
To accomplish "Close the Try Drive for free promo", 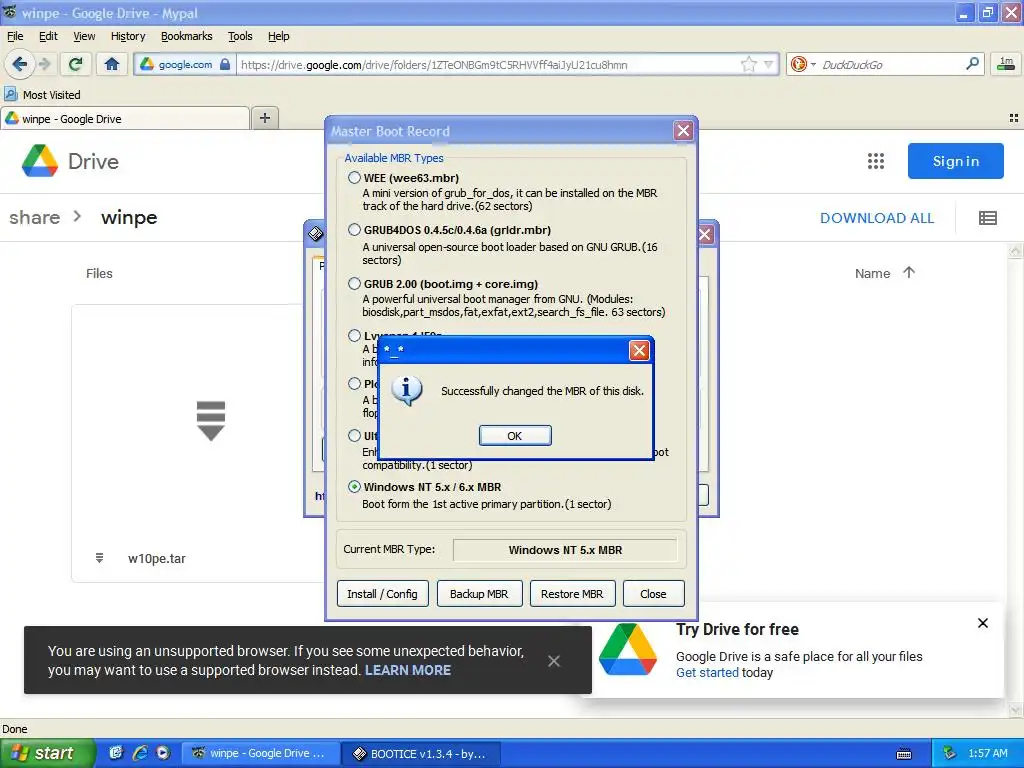I will [x=982, y=623].
